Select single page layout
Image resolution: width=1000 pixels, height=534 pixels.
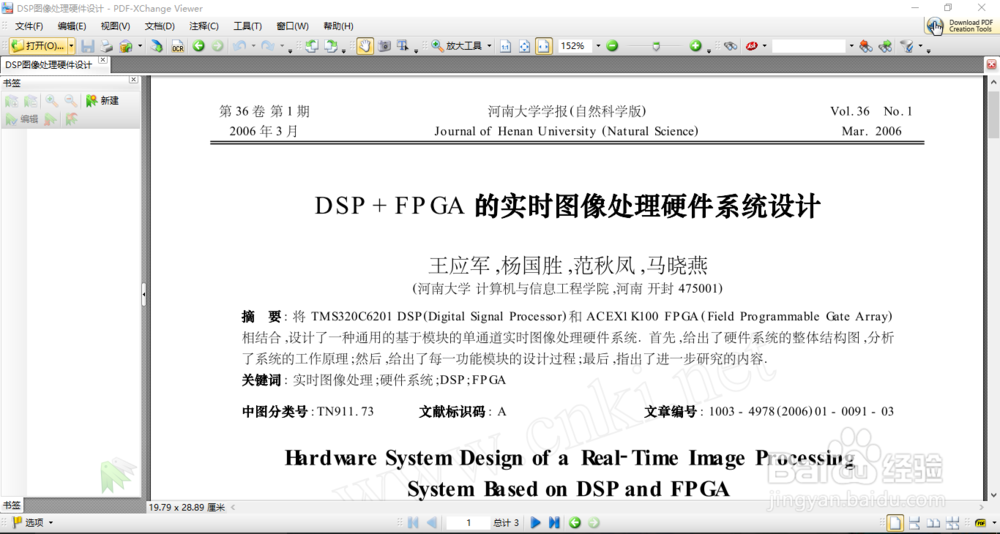895,523
